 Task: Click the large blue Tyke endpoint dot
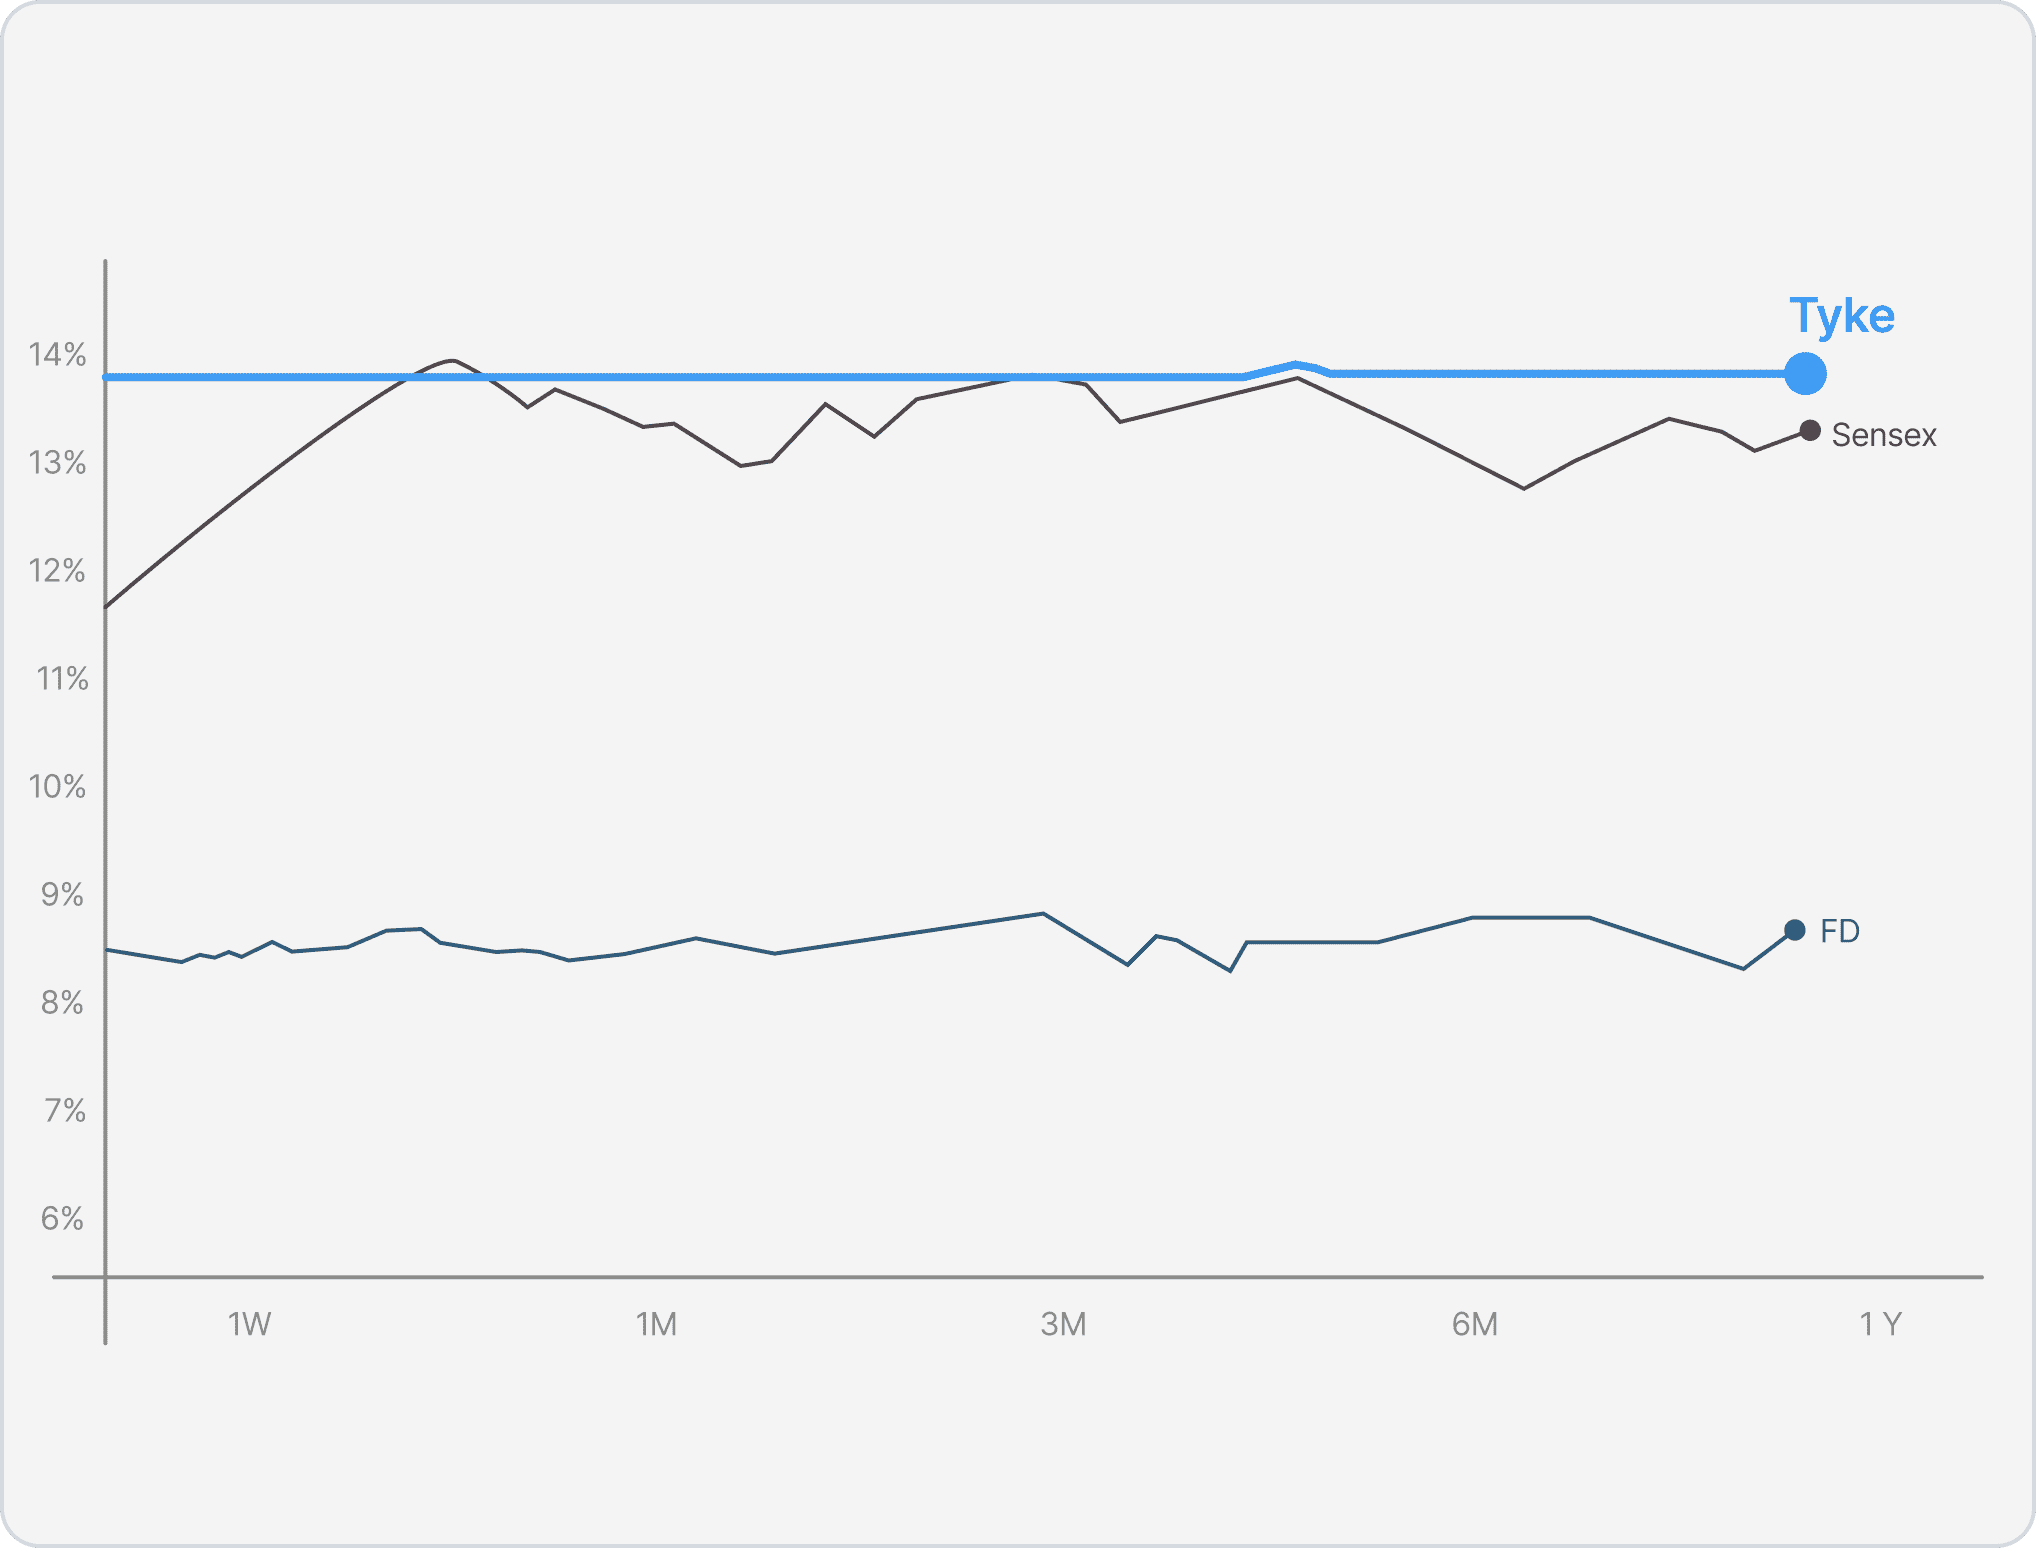click(1805, 374)
